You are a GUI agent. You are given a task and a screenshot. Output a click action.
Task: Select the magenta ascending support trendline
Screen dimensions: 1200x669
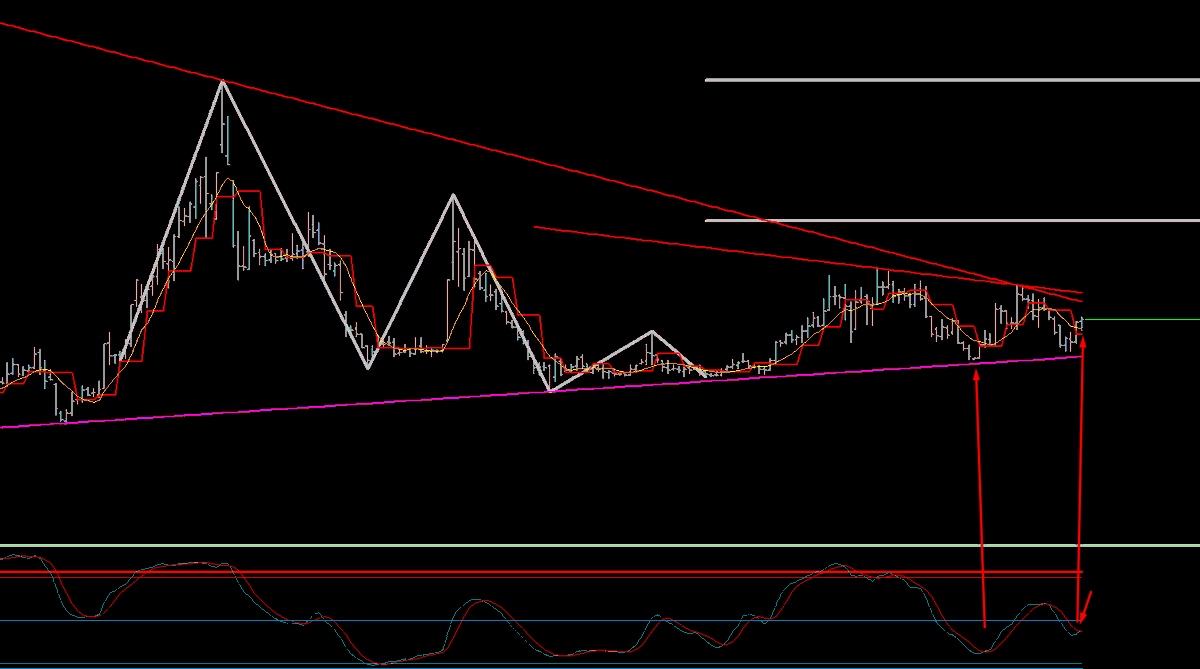click(540, 392)
